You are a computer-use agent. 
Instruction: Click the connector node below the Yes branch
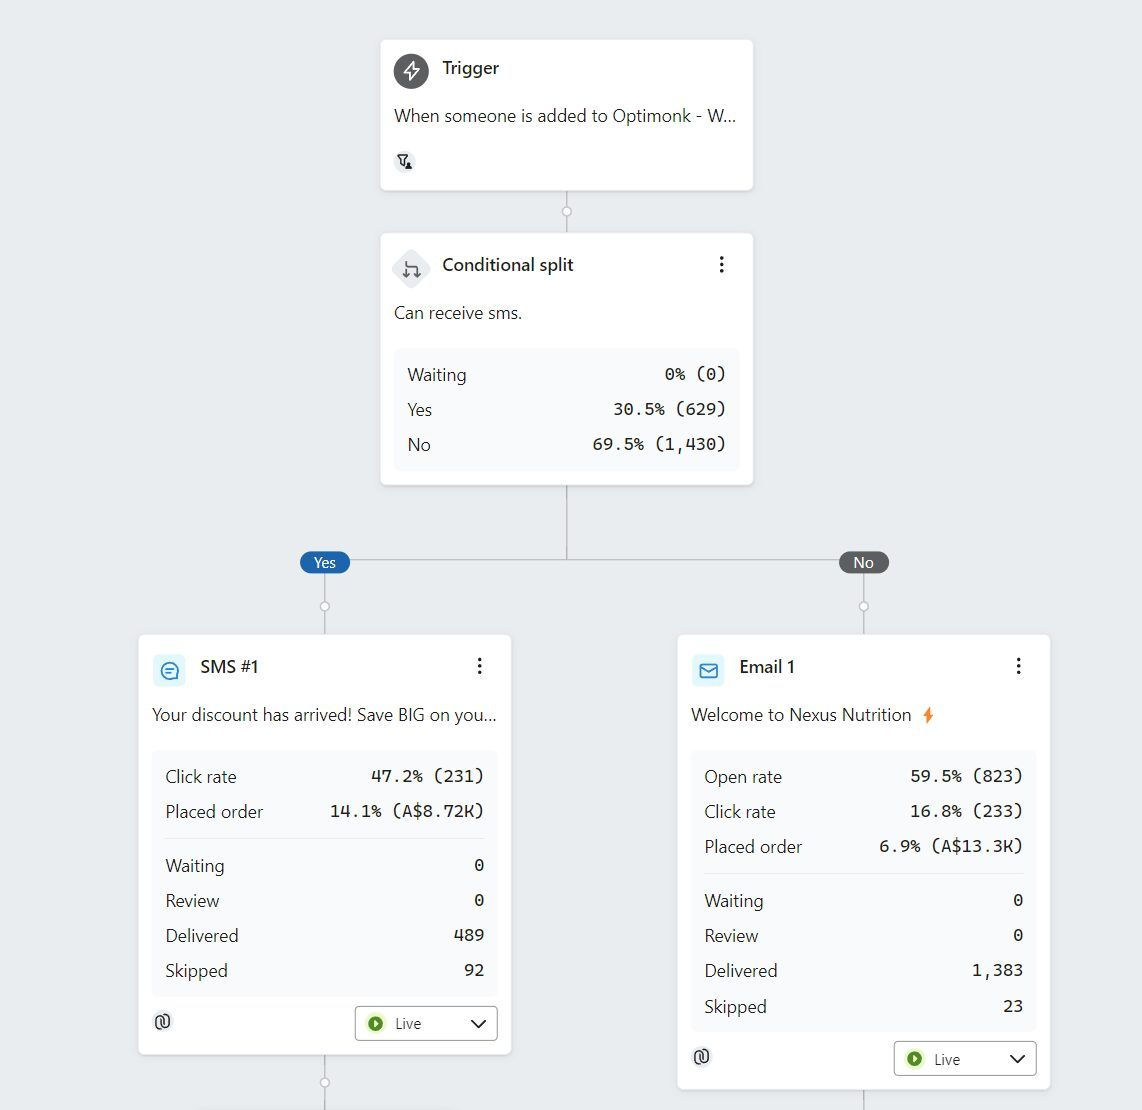324,606
